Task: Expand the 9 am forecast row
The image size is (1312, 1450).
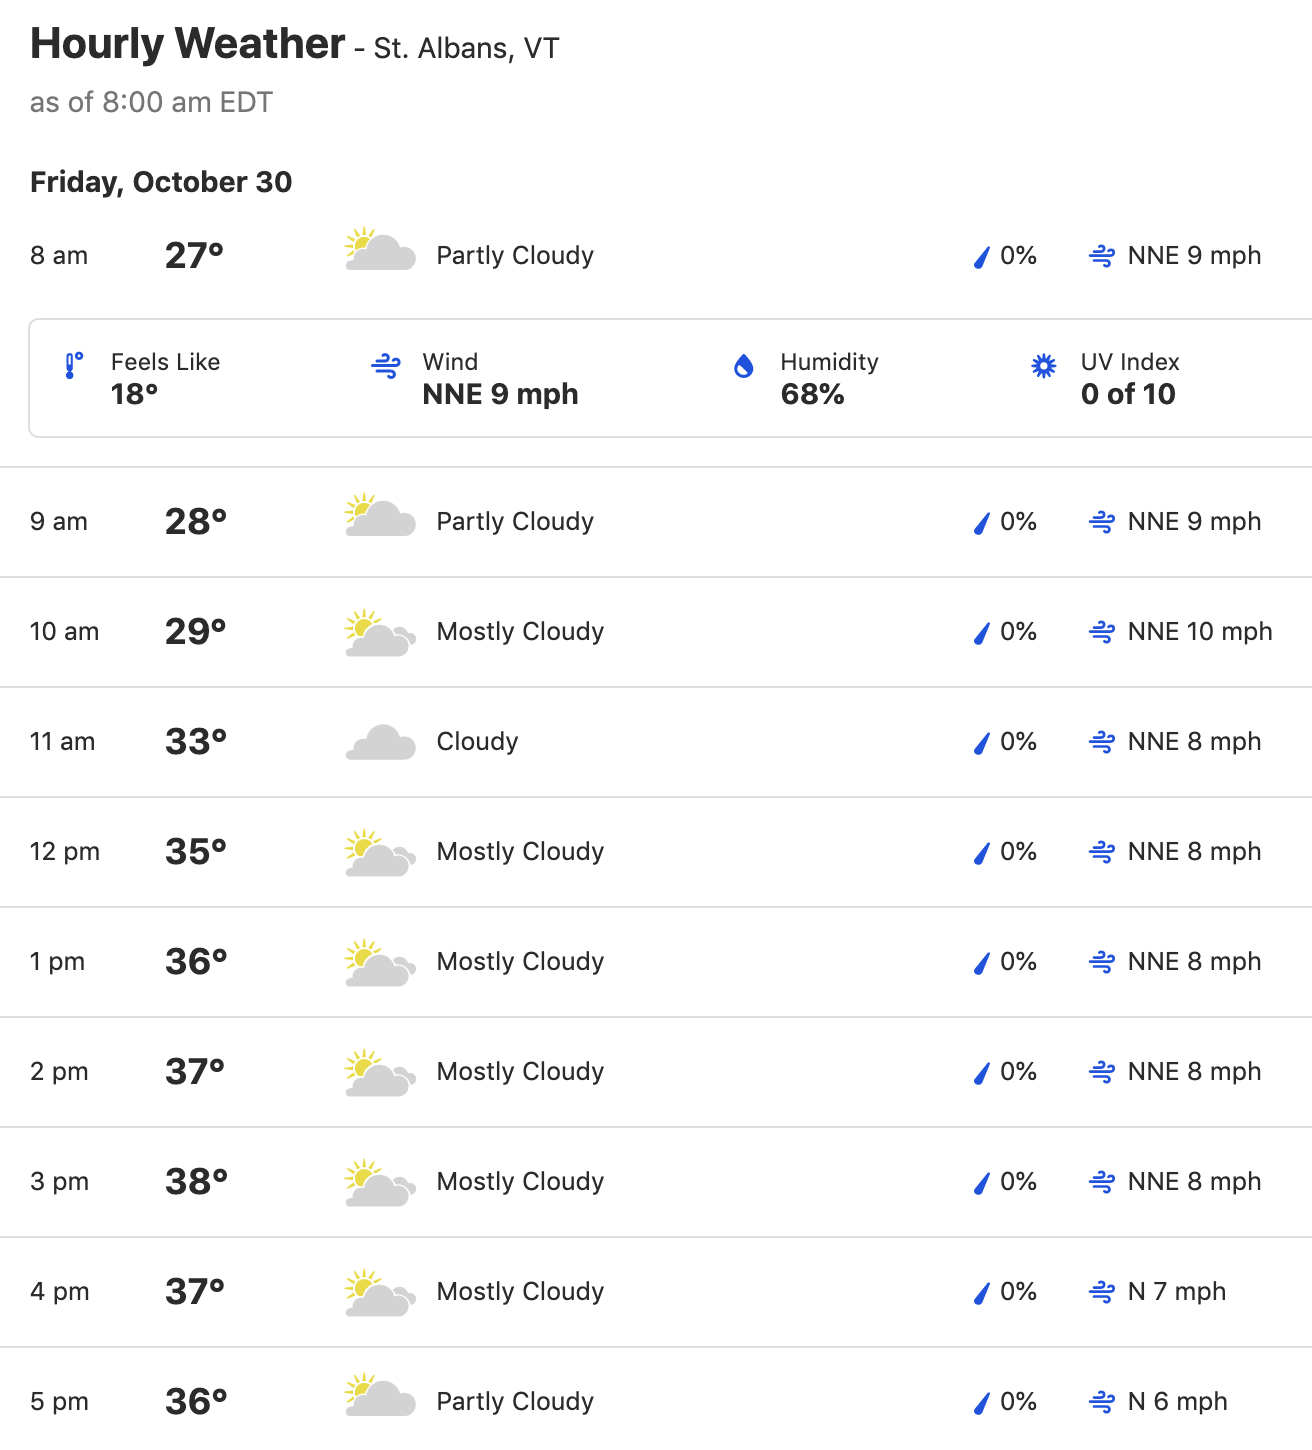Action: (x=656, y=522)
